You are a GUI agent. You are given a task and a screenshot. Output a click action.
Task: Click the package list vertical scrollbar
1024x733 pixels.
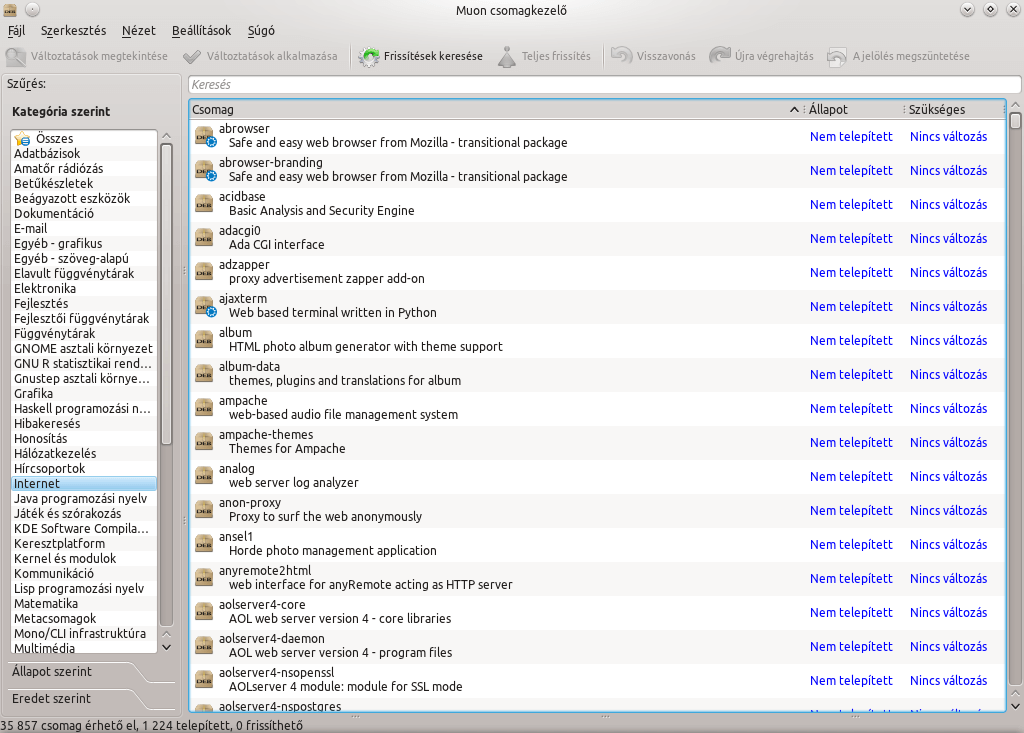(1015, 400)
